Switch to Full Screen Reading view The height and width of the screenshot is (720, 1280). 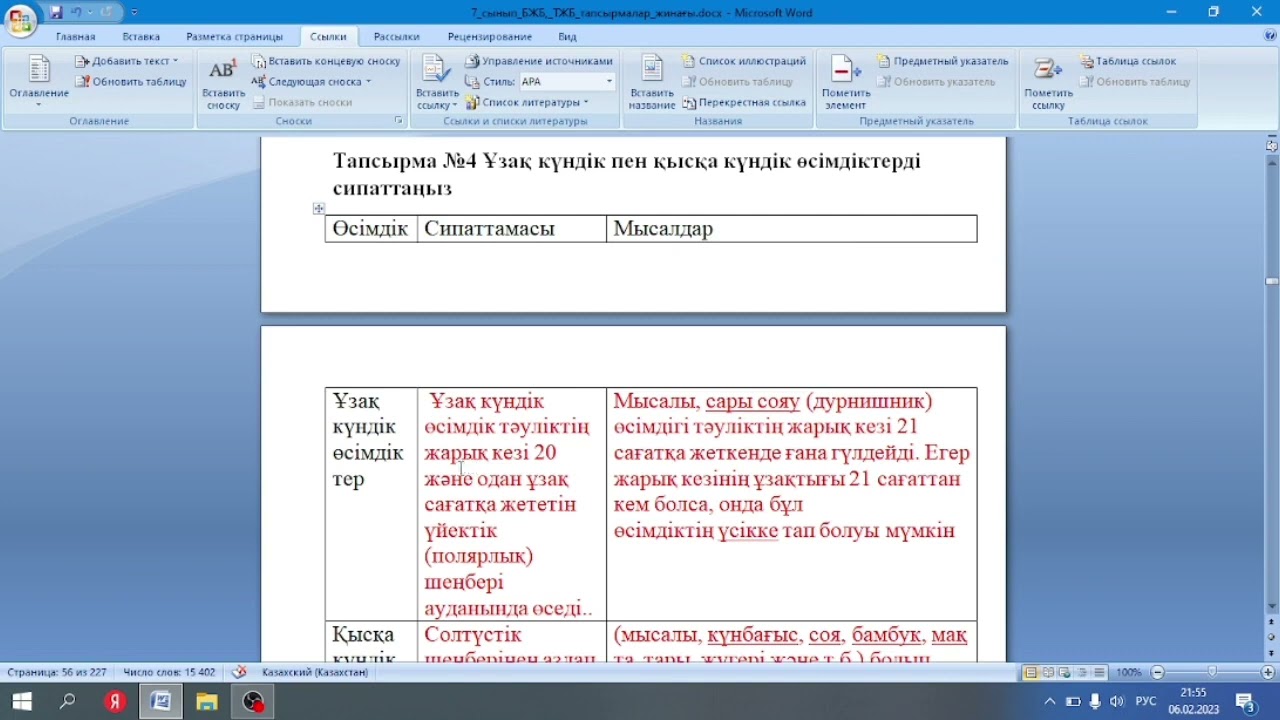tap(1048, 672)
